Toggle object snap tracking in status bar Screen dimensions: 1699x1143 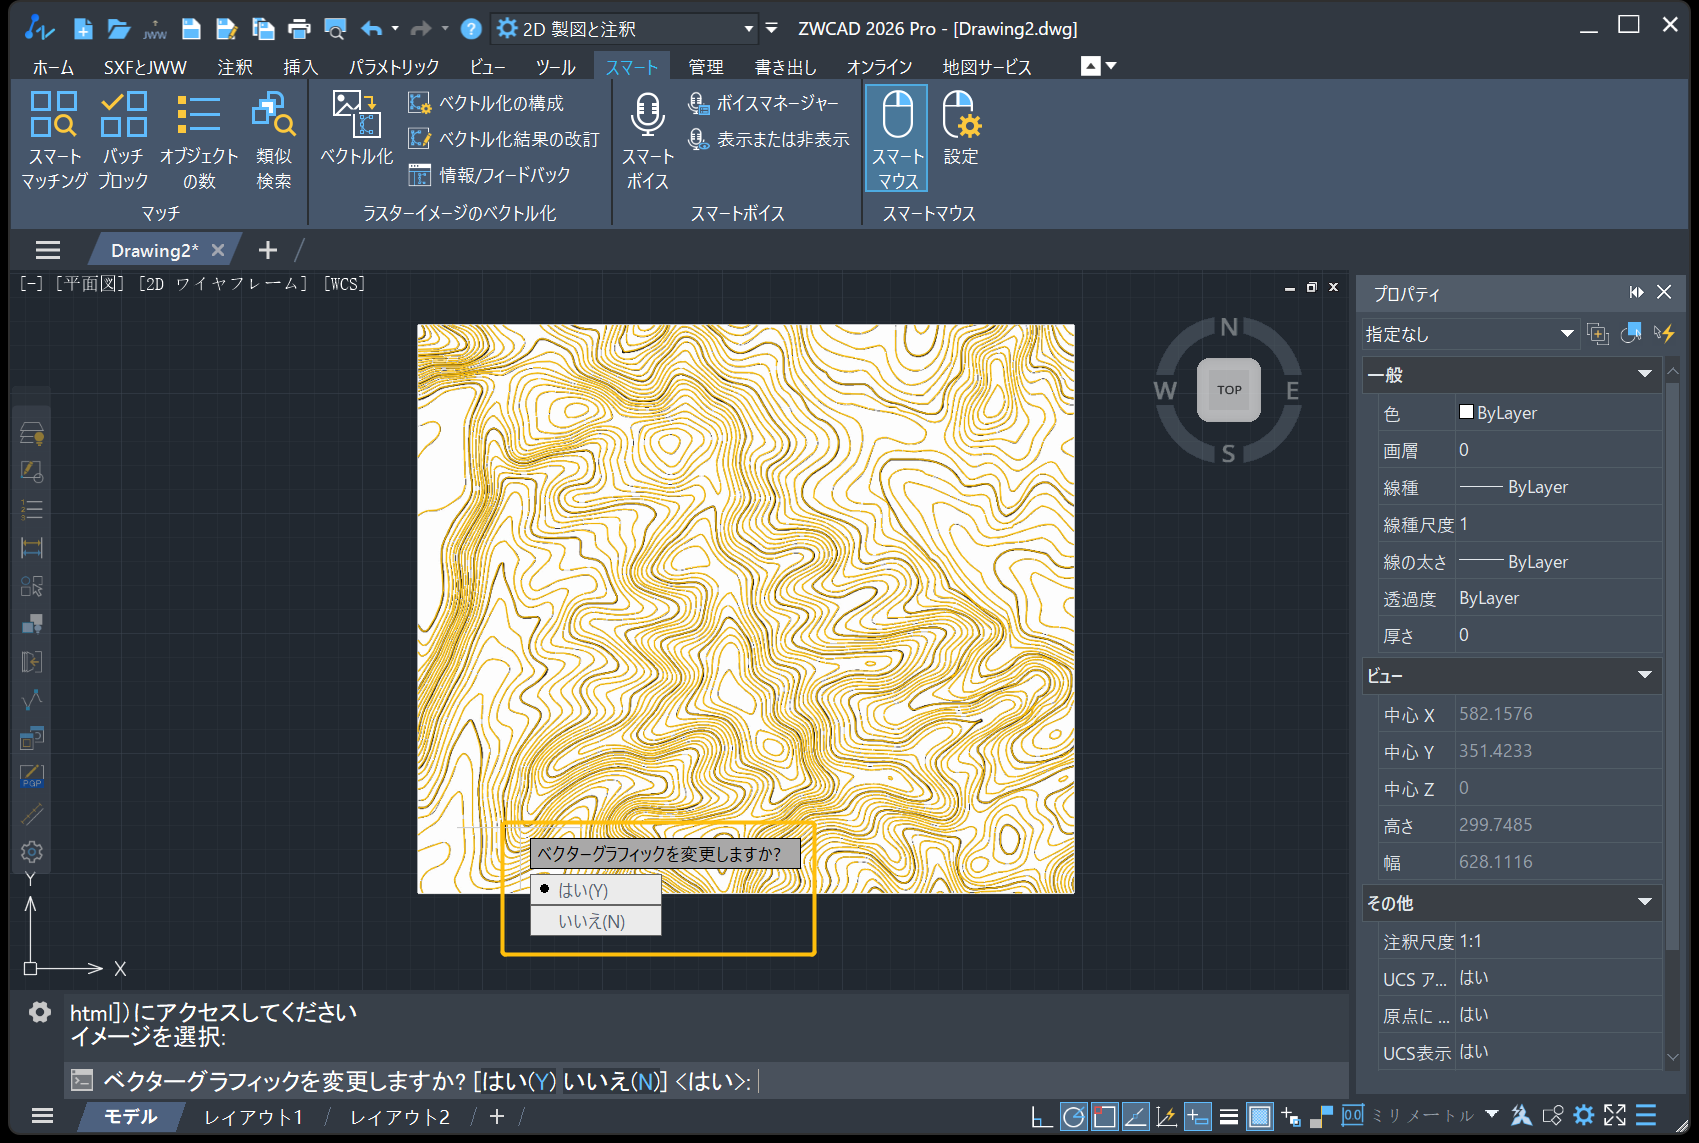point(1135,1116)
